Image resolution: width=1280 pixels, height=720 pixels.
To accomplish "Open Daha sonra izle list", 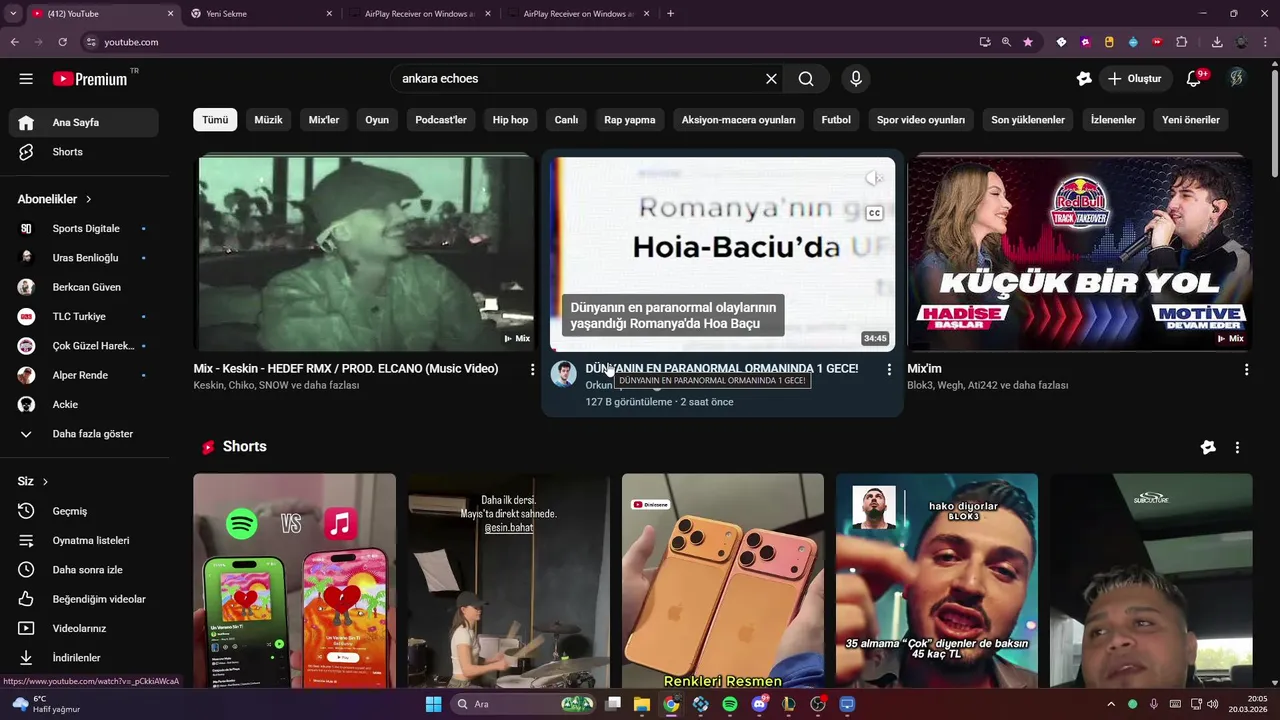I will (84, 570).
